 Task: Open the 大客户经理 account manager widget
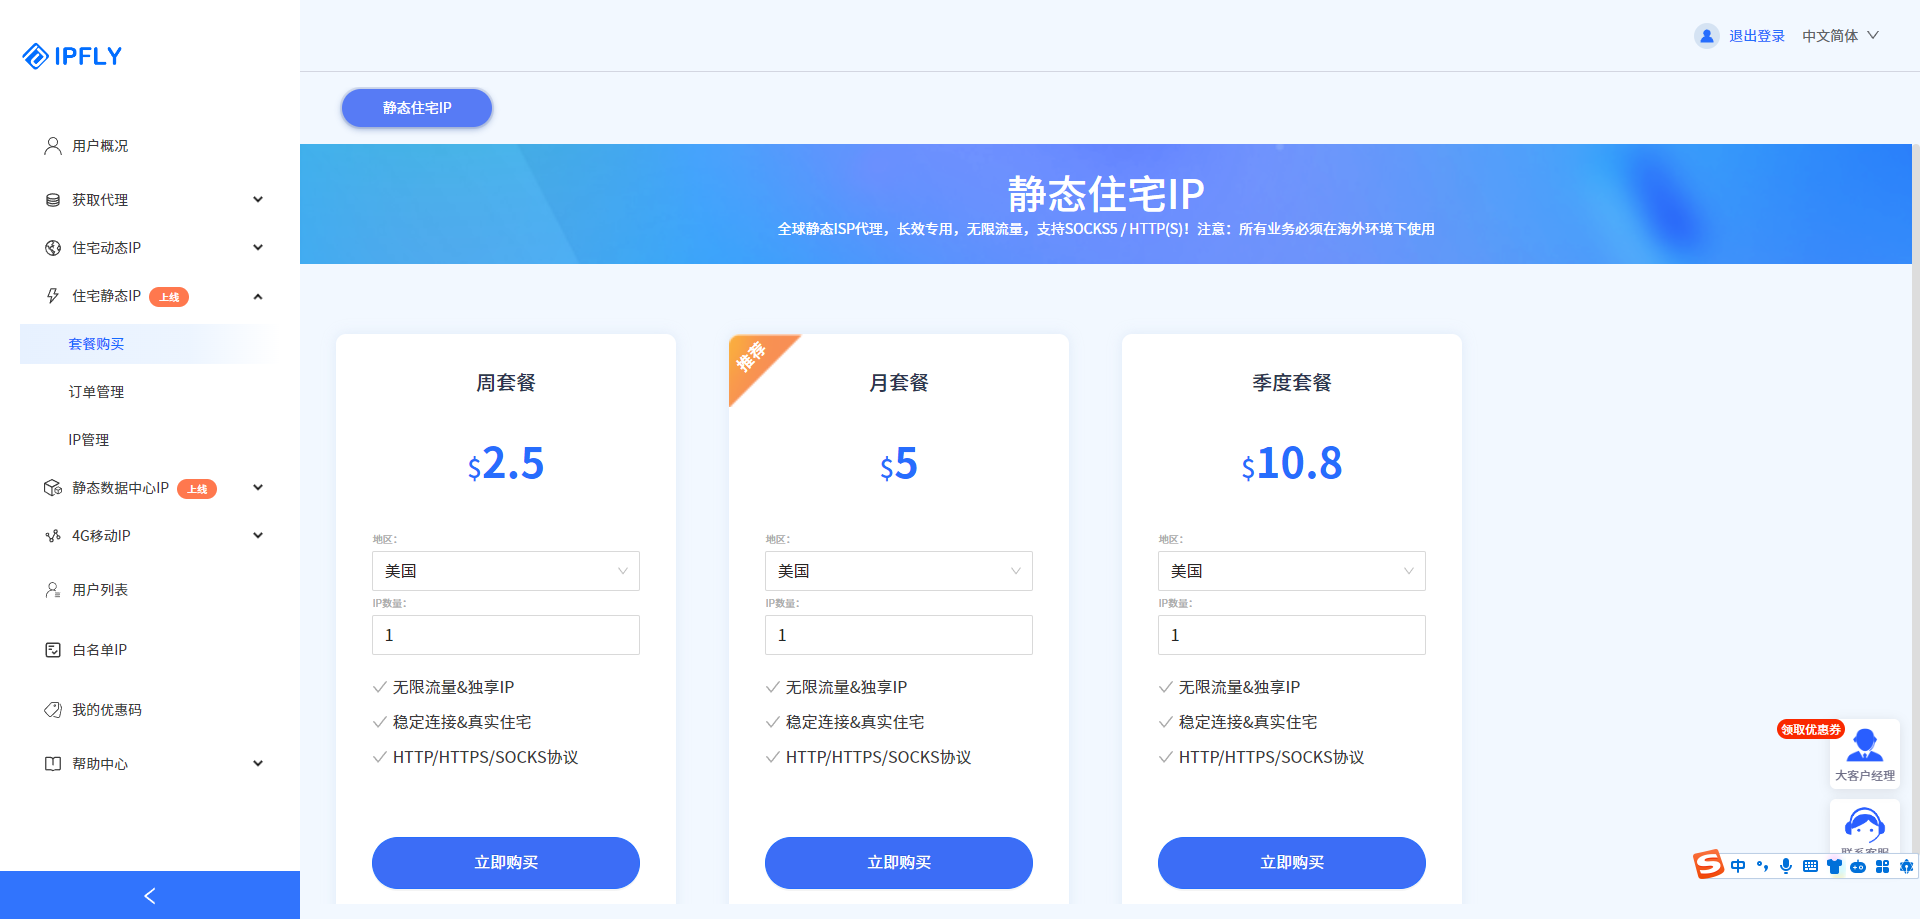(1864, 754)
